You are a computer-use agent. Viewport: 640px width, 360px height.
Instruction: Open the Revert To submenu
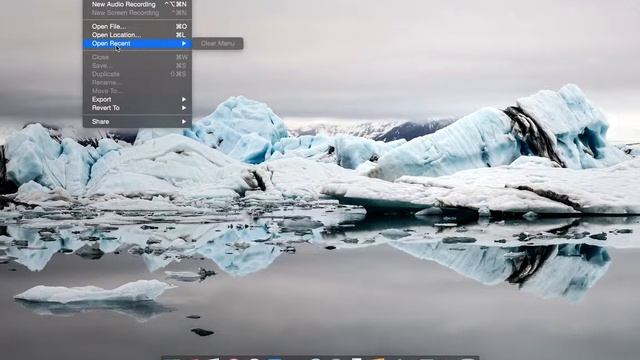[137, 108]
